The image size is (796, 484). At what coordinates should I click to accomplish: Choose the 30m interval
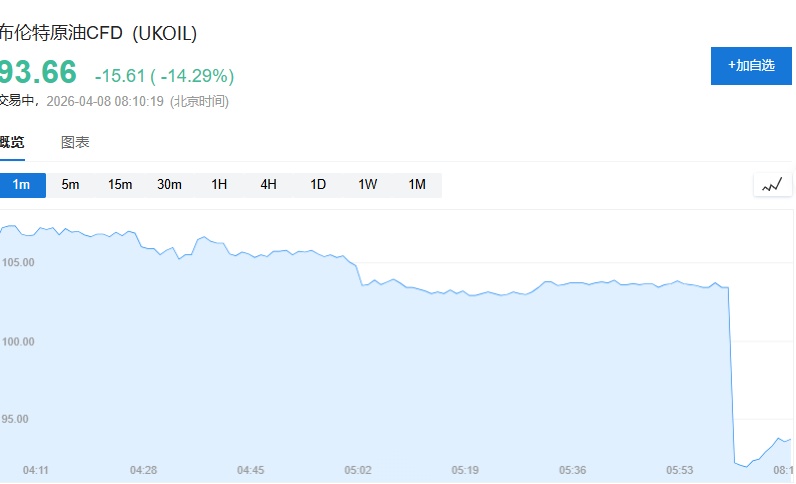(x=169, y=185)
